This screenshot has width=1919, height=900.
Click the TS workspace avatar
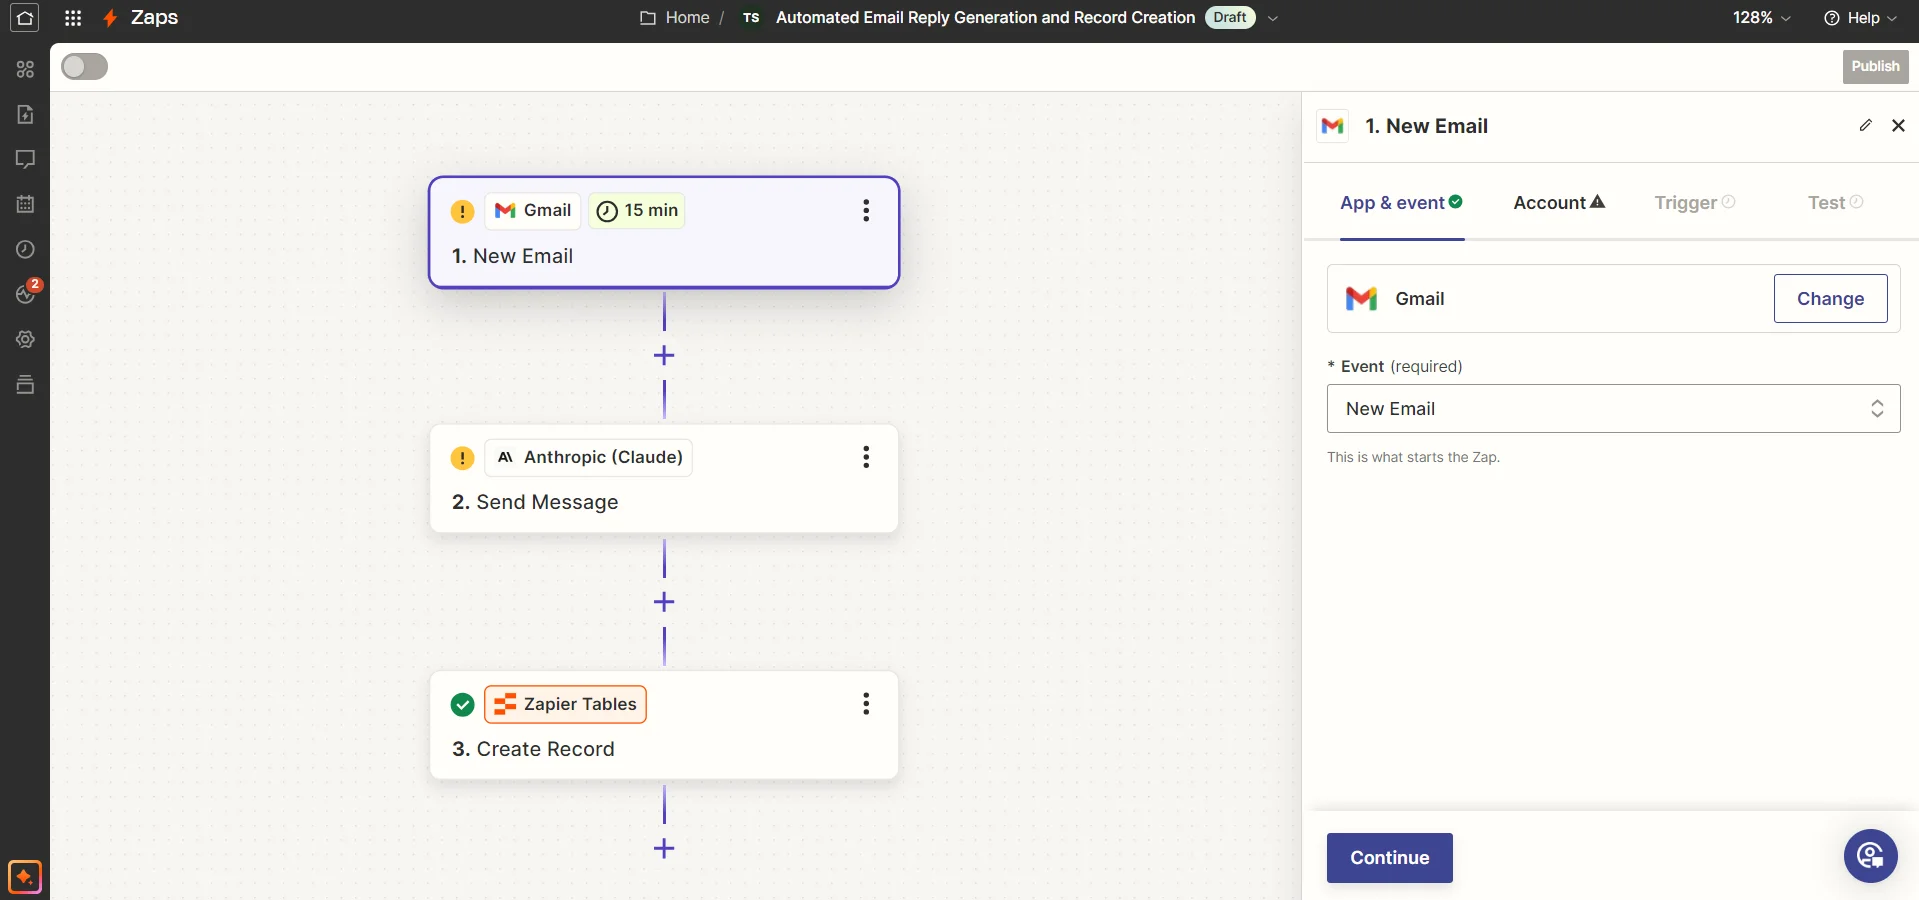point(751,18)
